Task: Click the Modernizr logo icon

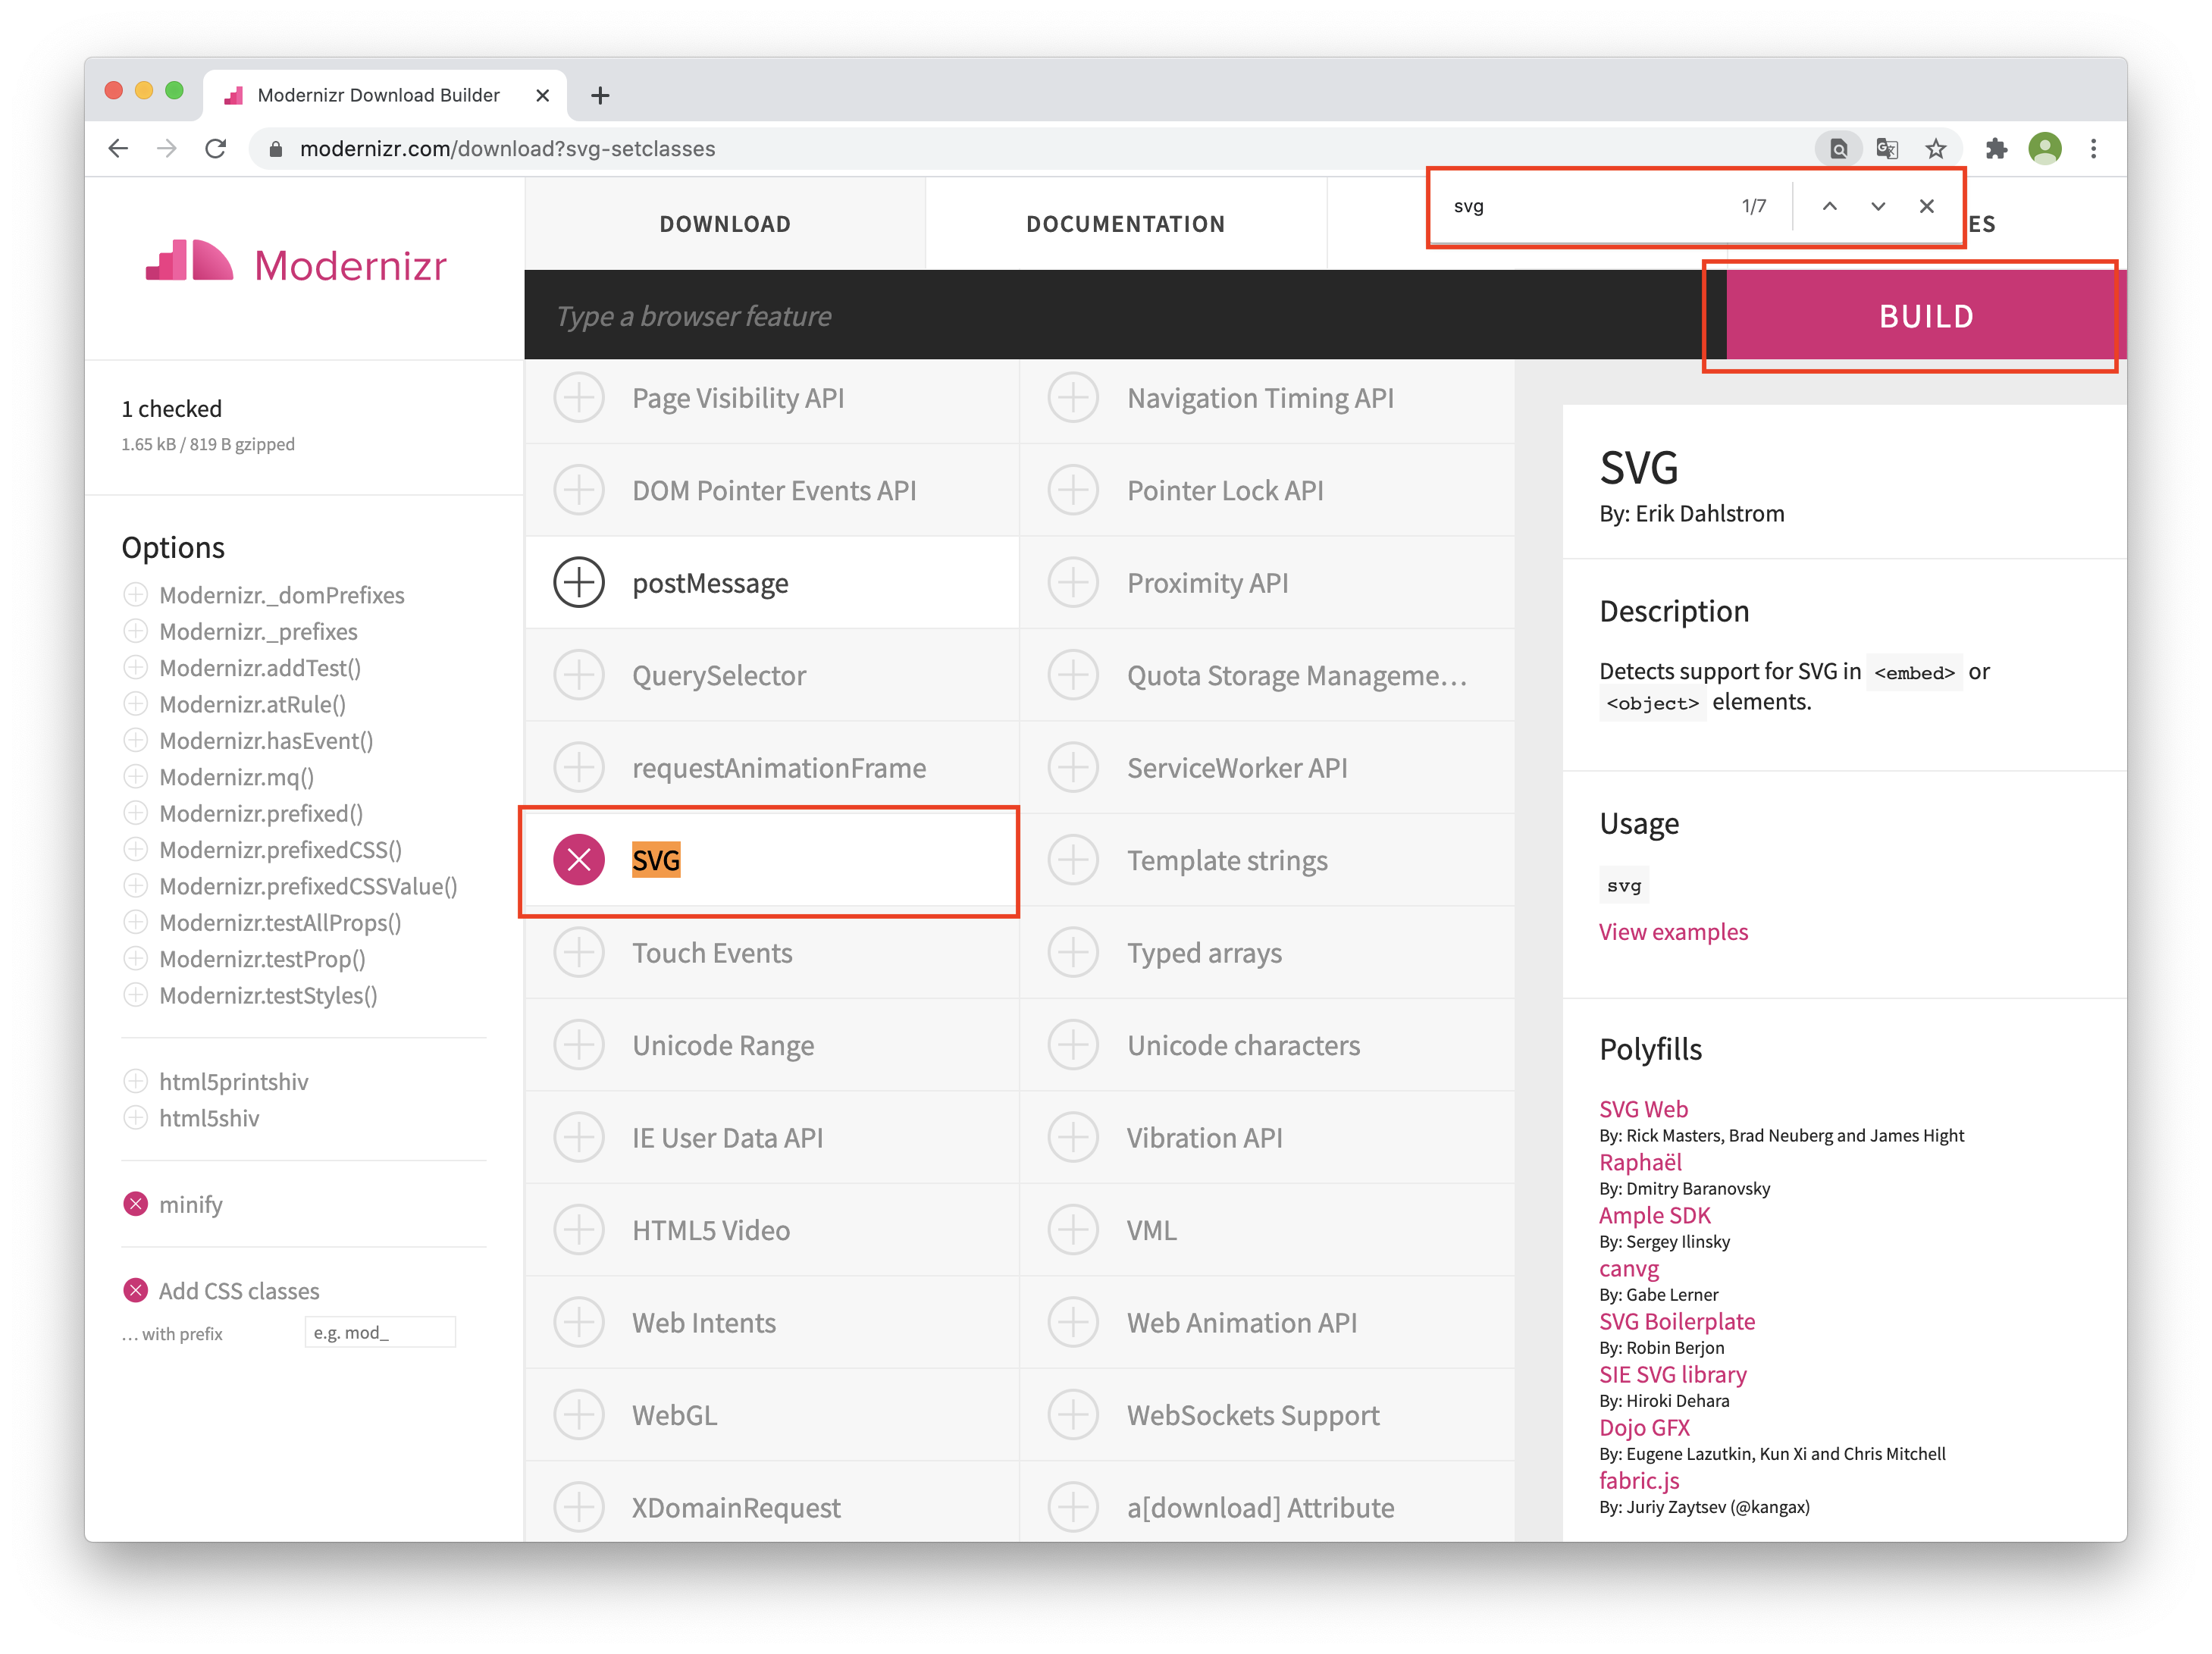Action: [x=189, y=262]
